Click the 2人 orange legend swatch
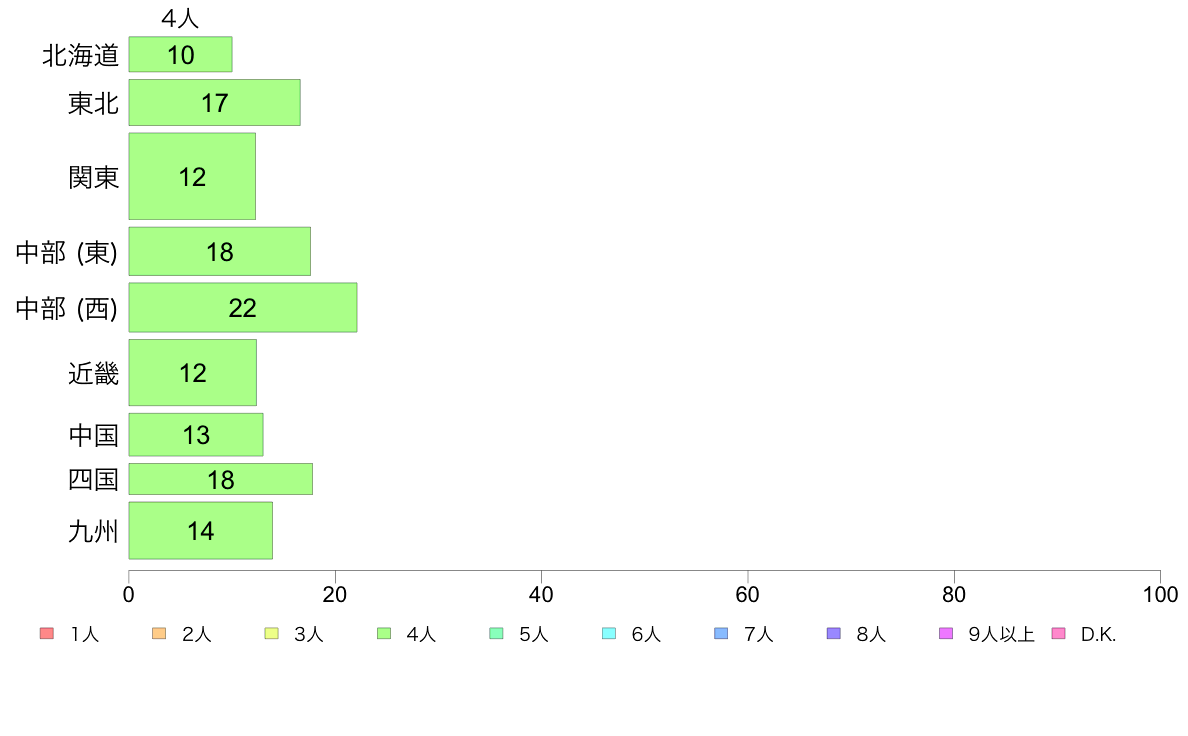 tap(159, 634)
